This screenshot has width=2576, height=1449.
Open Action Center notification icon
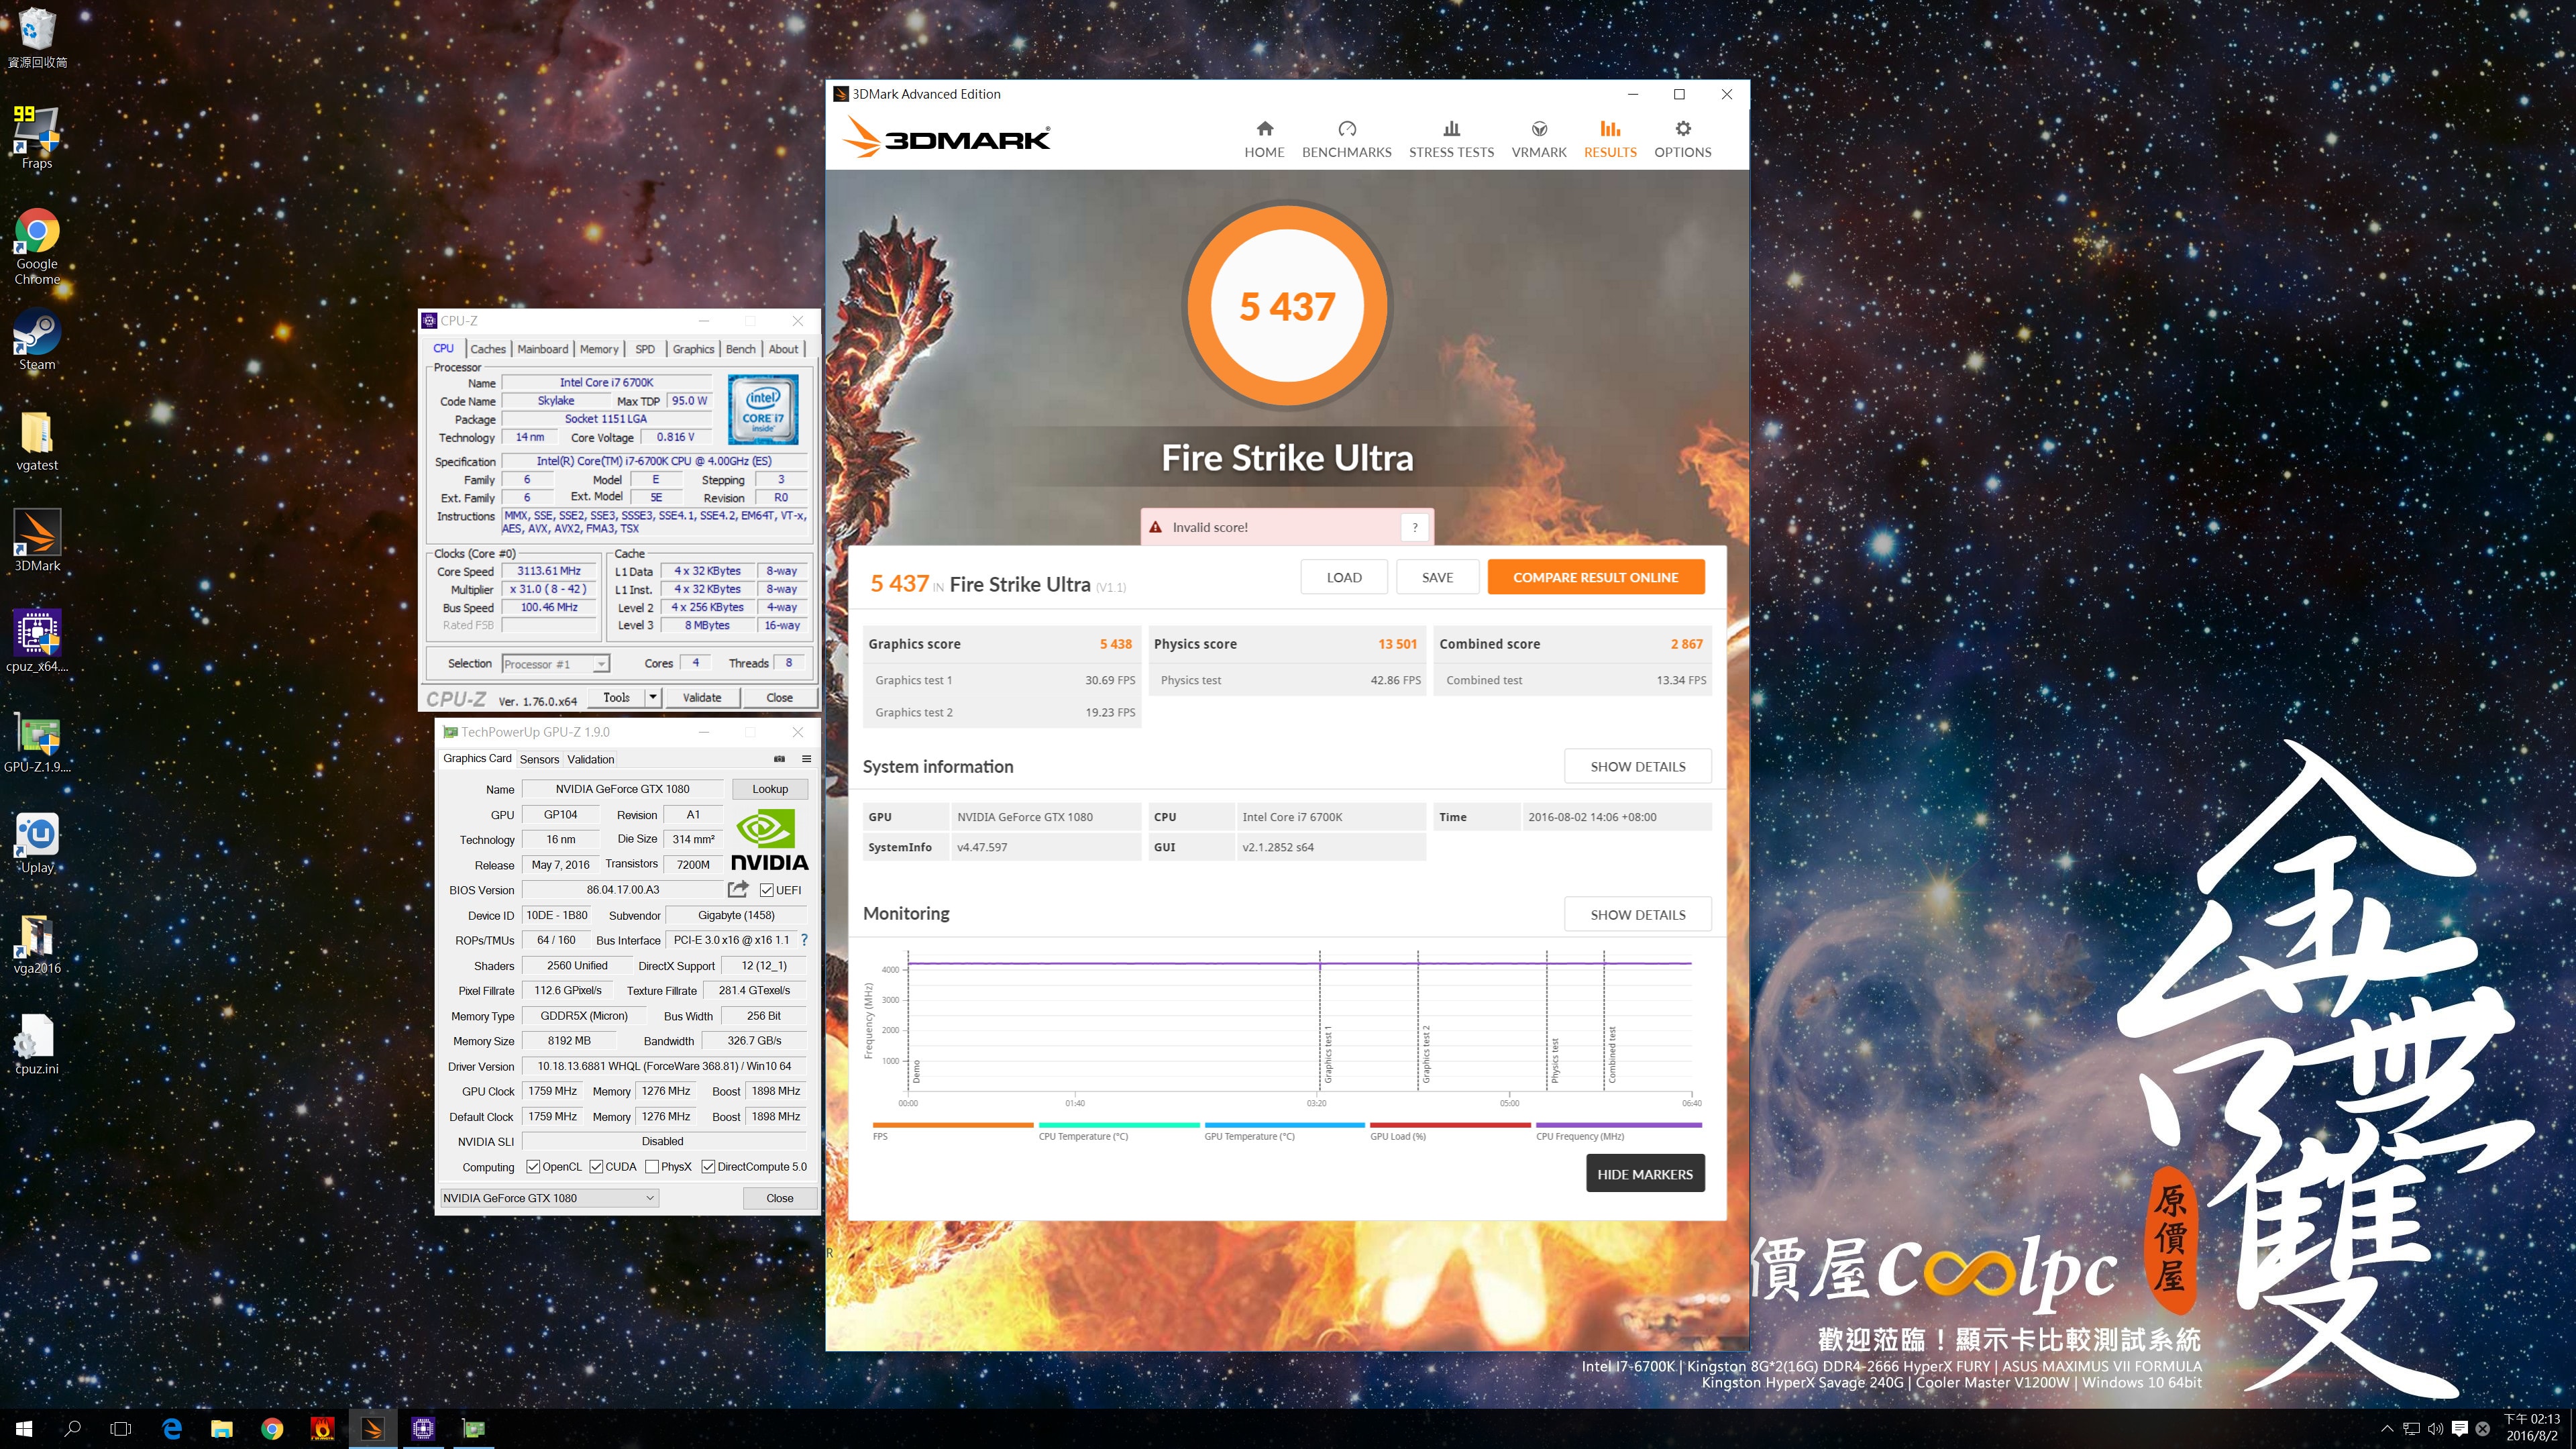(x=2459, y=1429)
